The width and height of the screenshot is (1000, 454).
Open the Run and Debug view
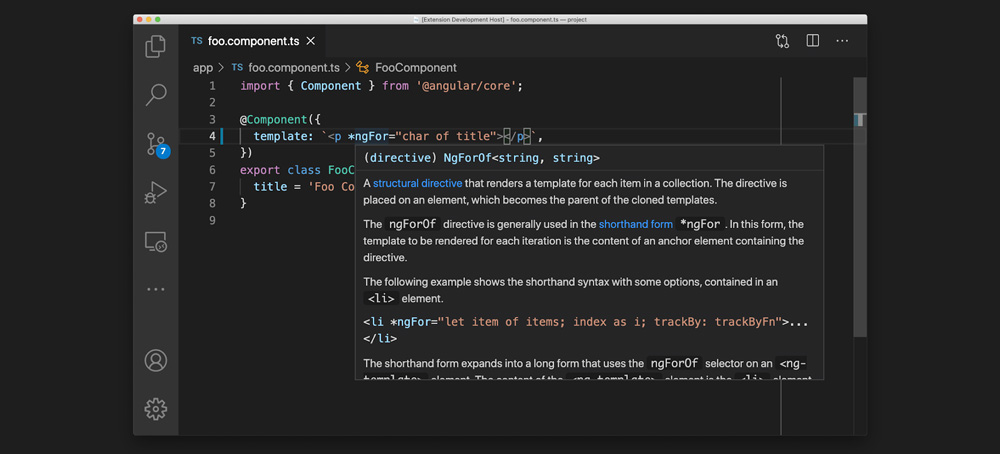coord(155,193)
